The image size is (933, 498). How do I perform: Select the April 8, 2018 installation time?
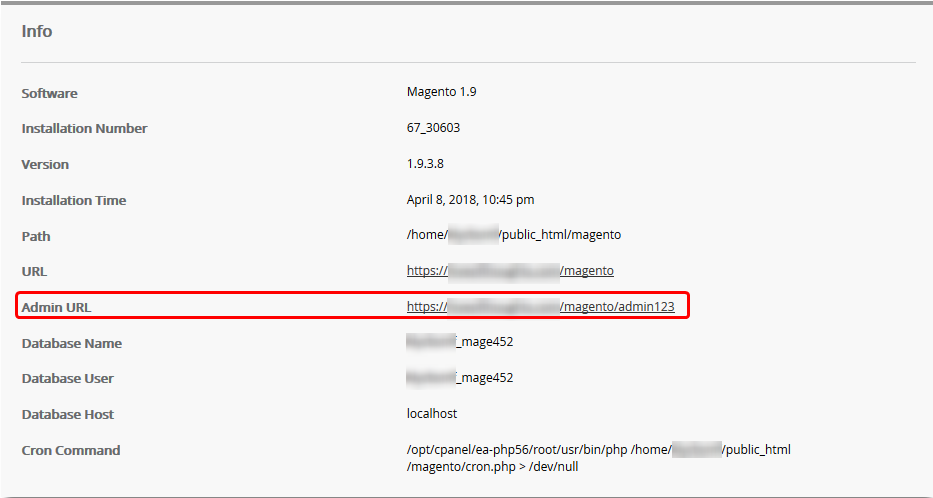coord(470,200)
